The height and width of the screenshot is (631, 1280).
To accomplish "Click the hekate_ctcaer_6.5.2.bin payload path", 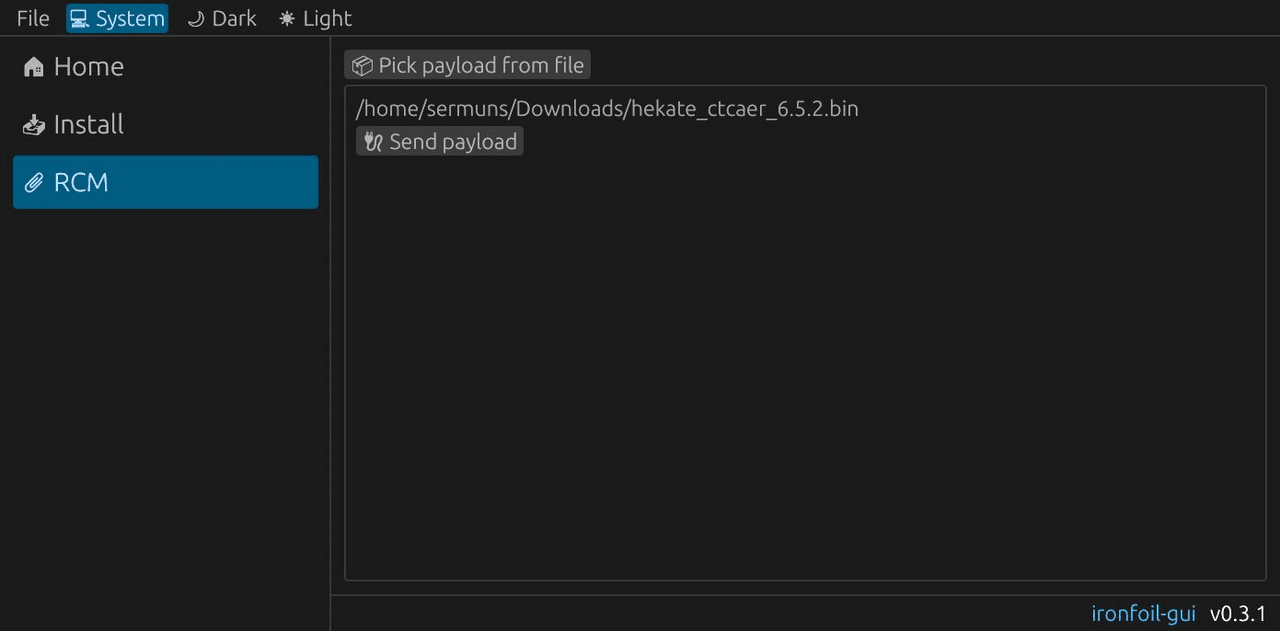I will point(607,108).
